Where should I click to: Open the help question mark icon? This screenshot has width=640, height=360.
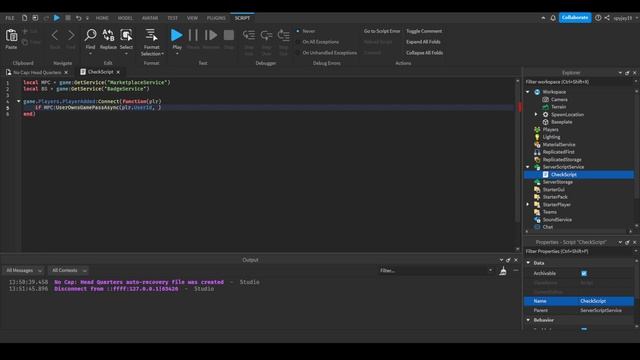598,18
